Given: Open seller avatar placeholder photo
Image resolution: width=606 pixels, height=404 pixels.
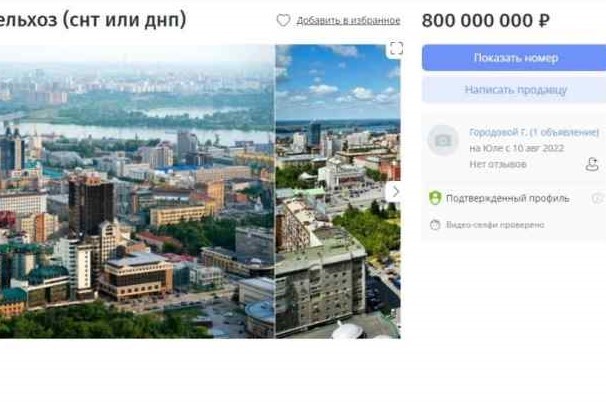Looking at the screenshot, I should click(443, 140).
